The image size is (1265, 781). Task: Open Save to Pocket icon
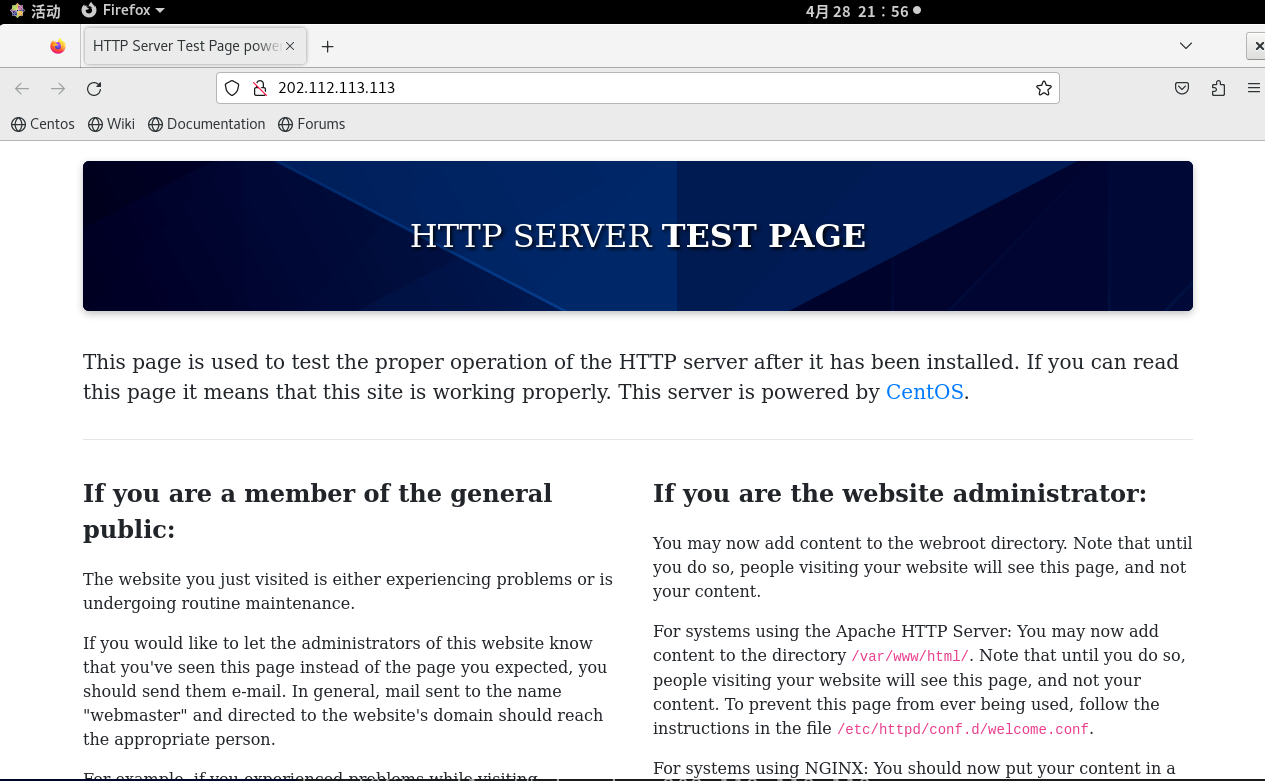click(x=1182, y=88)
